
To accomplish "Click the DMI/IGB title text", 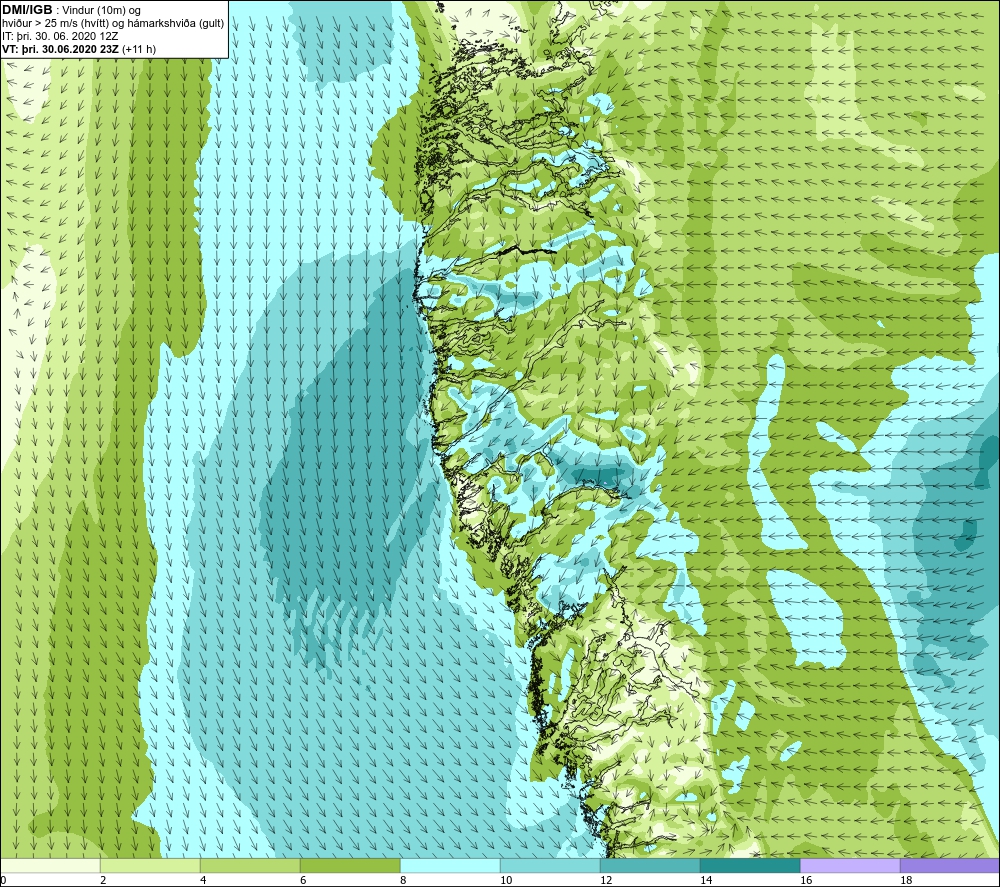I will [x=27, y=10].
